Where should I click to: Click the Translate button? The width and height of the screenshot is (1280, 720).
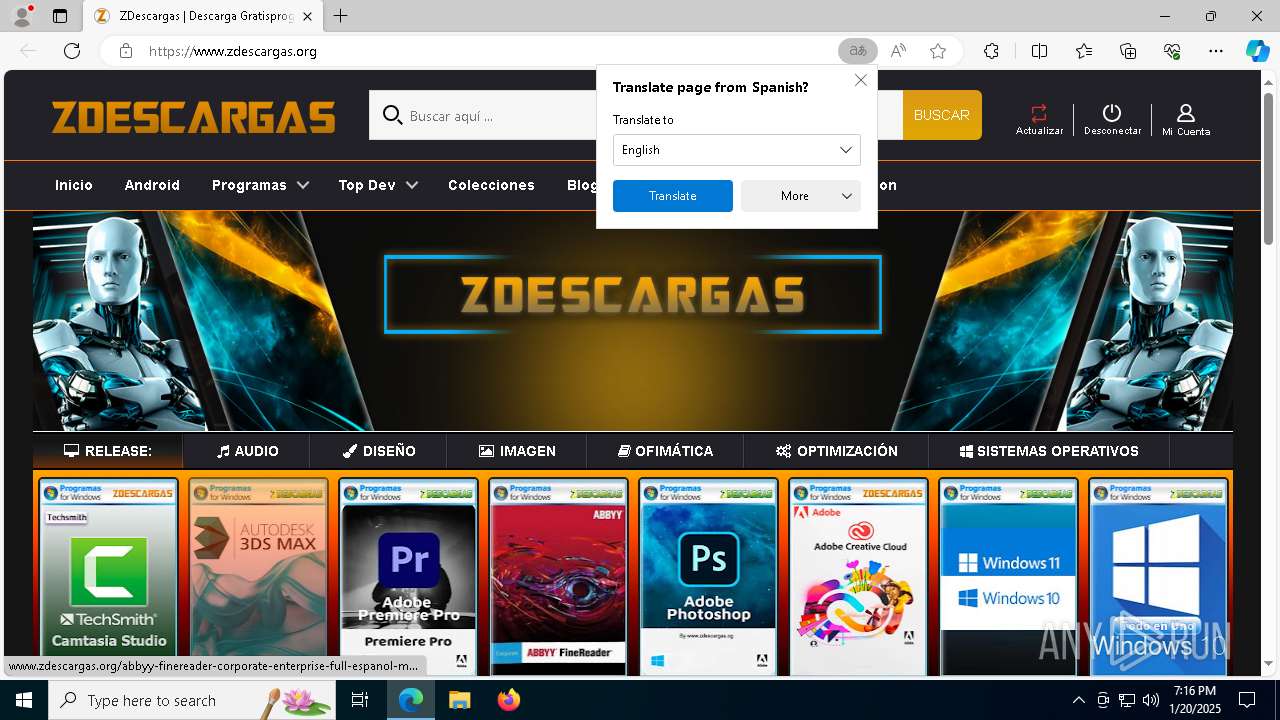[x=672, y=196]
